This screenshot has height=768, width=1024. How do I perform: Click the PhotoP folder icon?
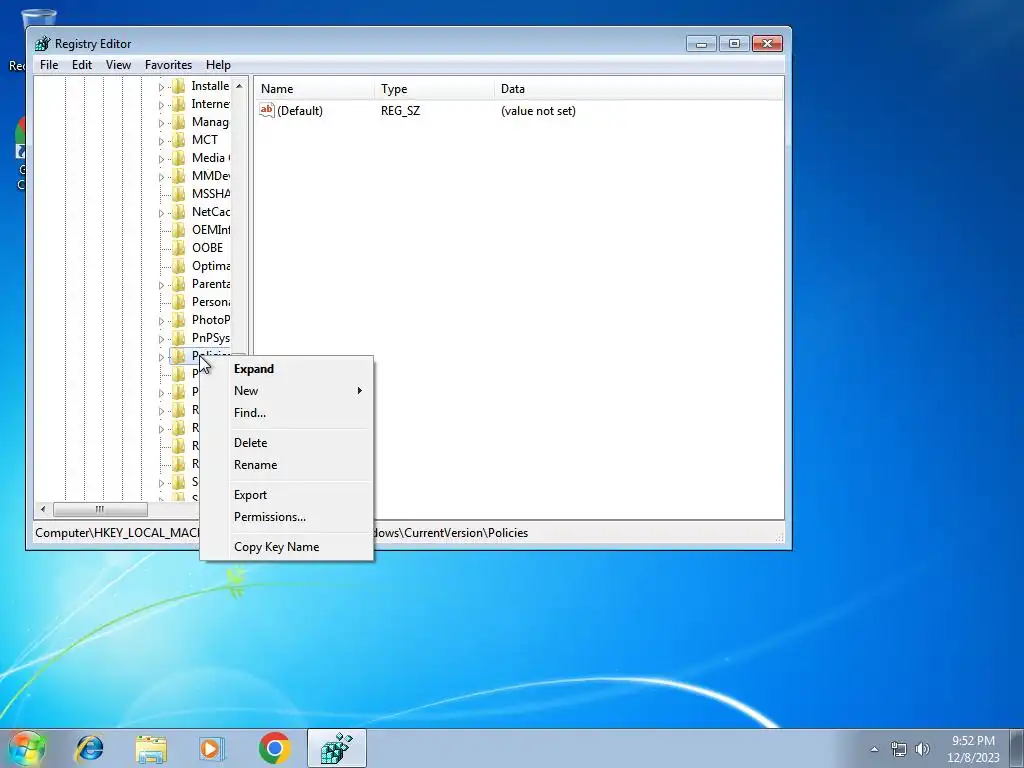178,320
